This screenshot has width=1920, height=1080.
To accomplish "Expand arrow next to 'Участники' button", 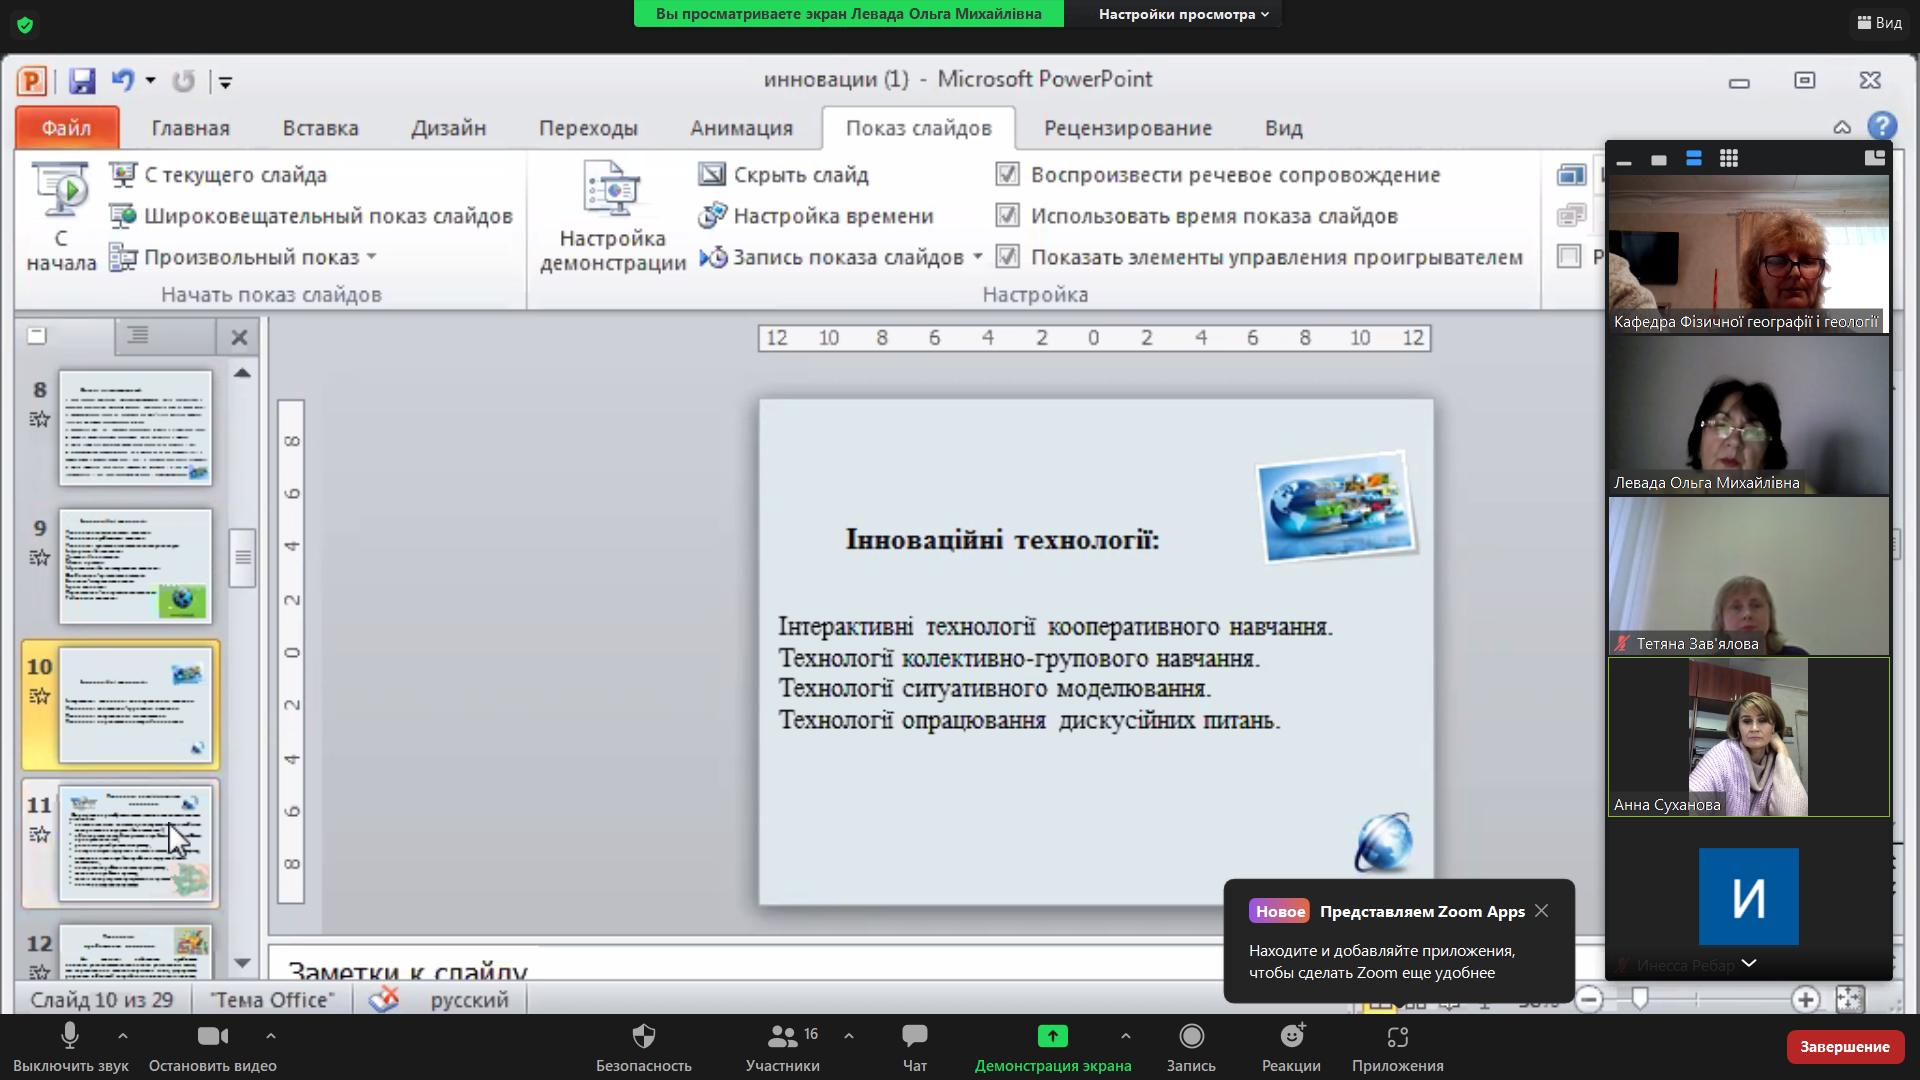I will point(848,1036).
